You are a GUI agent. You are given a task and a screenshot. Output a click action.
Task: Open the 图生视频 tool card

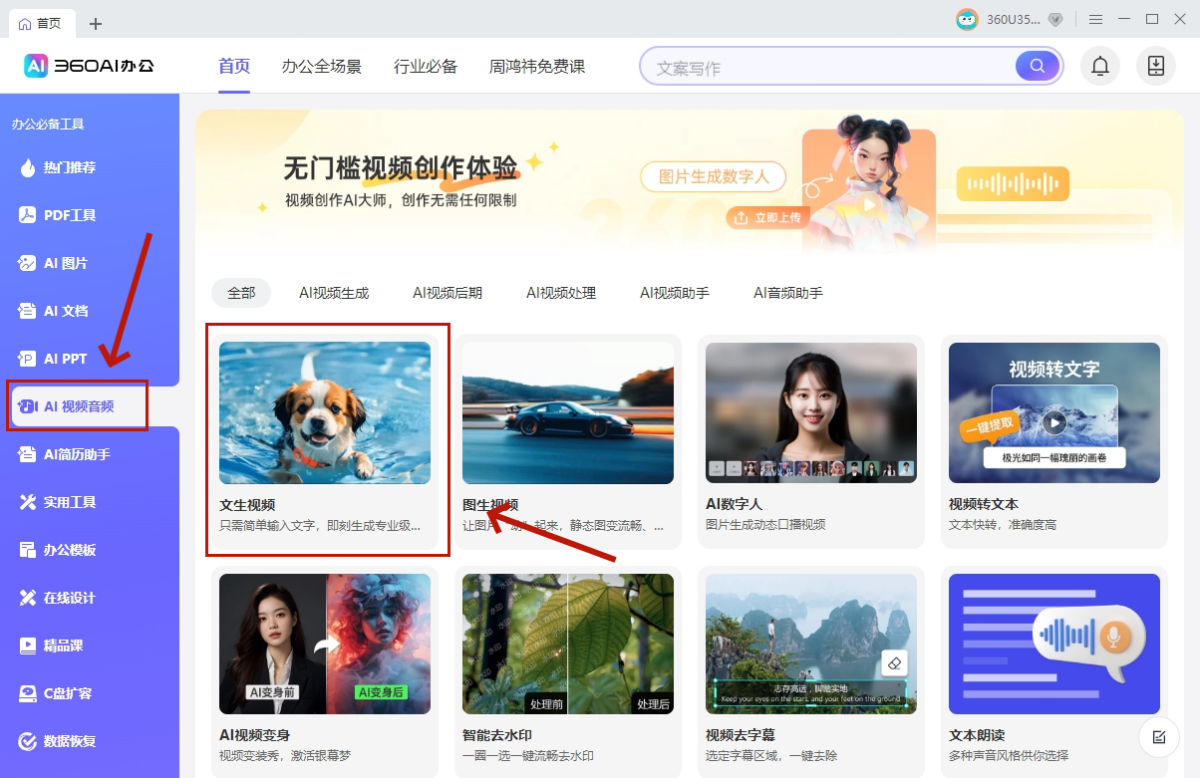pos(568,441)
